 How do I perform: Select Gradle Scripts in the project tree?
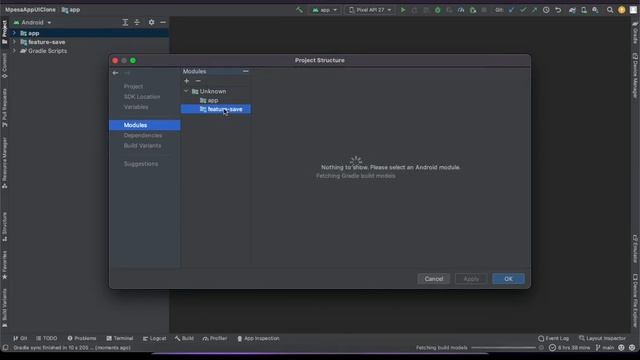pyautogui.click(x=47, y=51)
